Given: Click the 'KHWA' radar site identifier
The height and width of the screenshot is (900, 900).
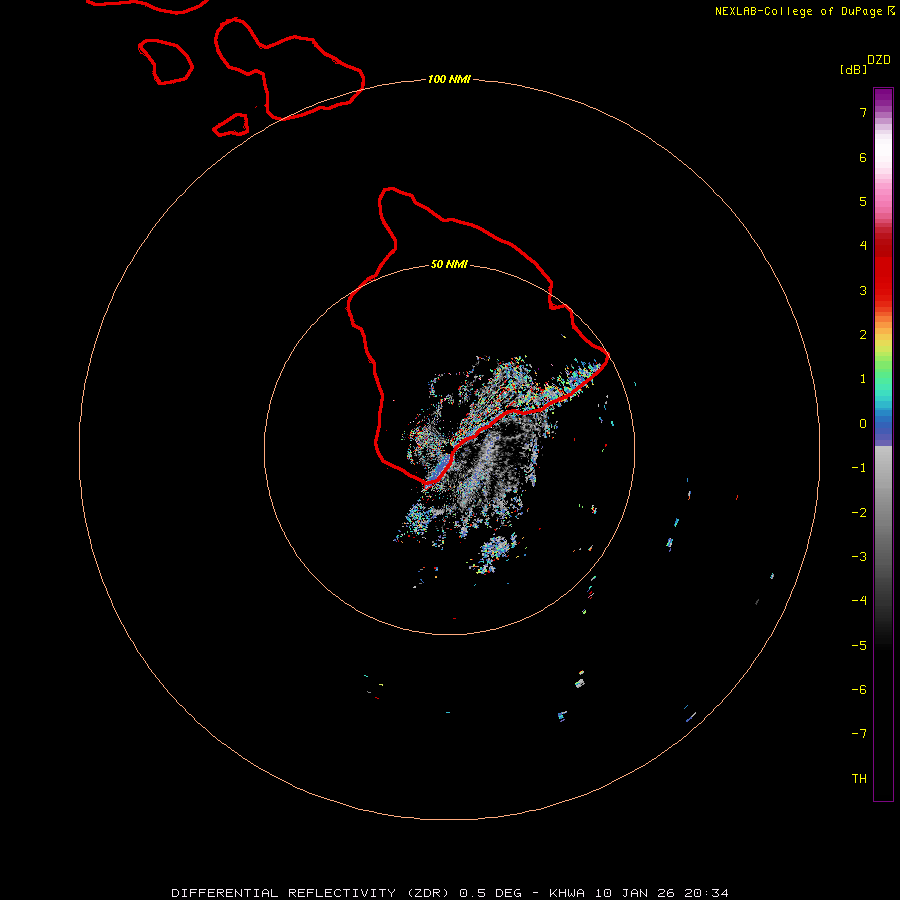Looking at the screenshot, I should (x=567, y=893).
